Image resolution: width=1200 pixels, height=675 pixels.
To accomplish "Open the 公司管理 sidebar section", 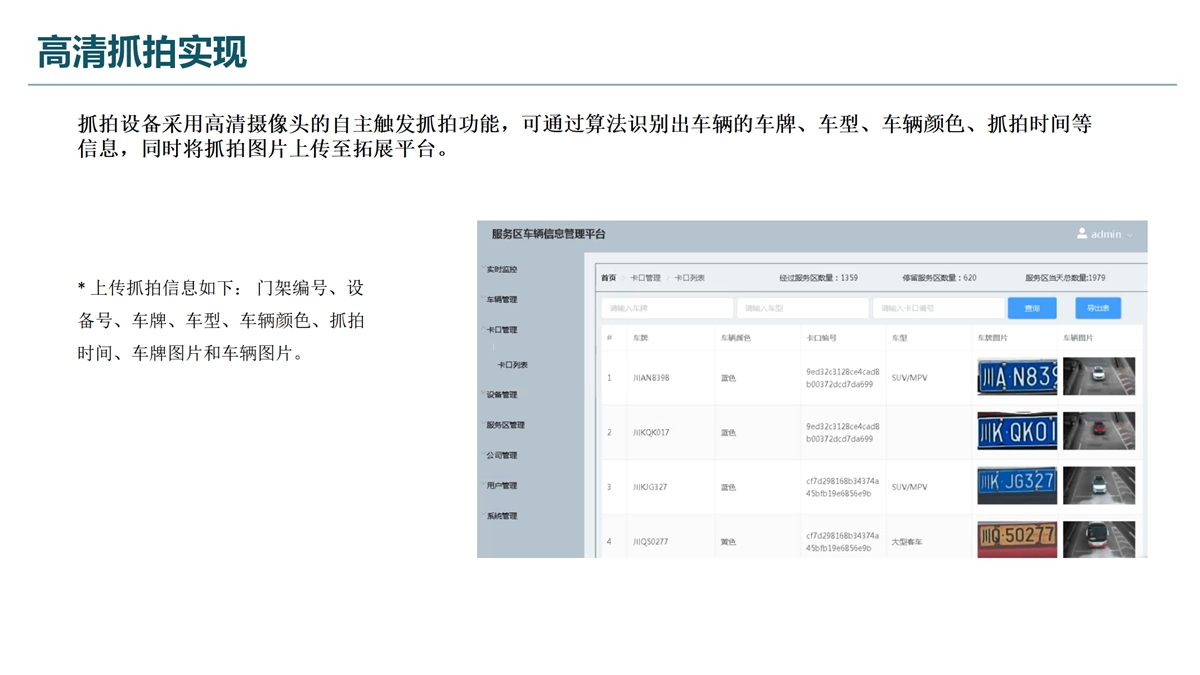I will [502, 456].
